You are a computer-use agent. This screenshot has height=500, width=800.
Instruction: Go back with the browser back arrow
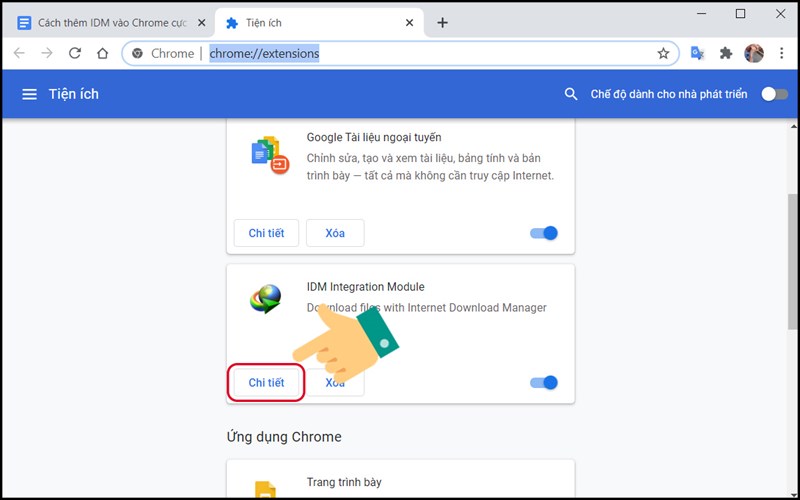19,53
